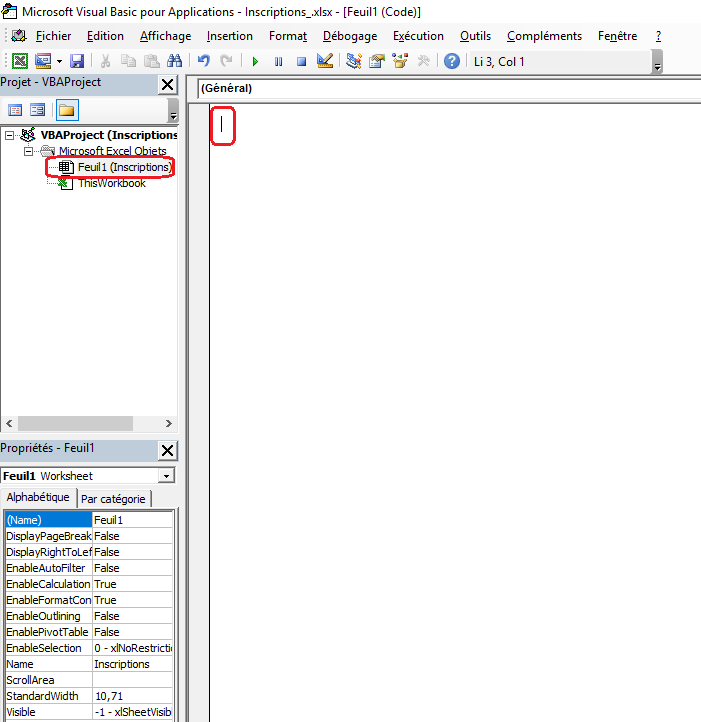The width and height of the screenshot is (701, 722).
Task: Collapse the VBAProject tree node
Action: click(10, 135)
